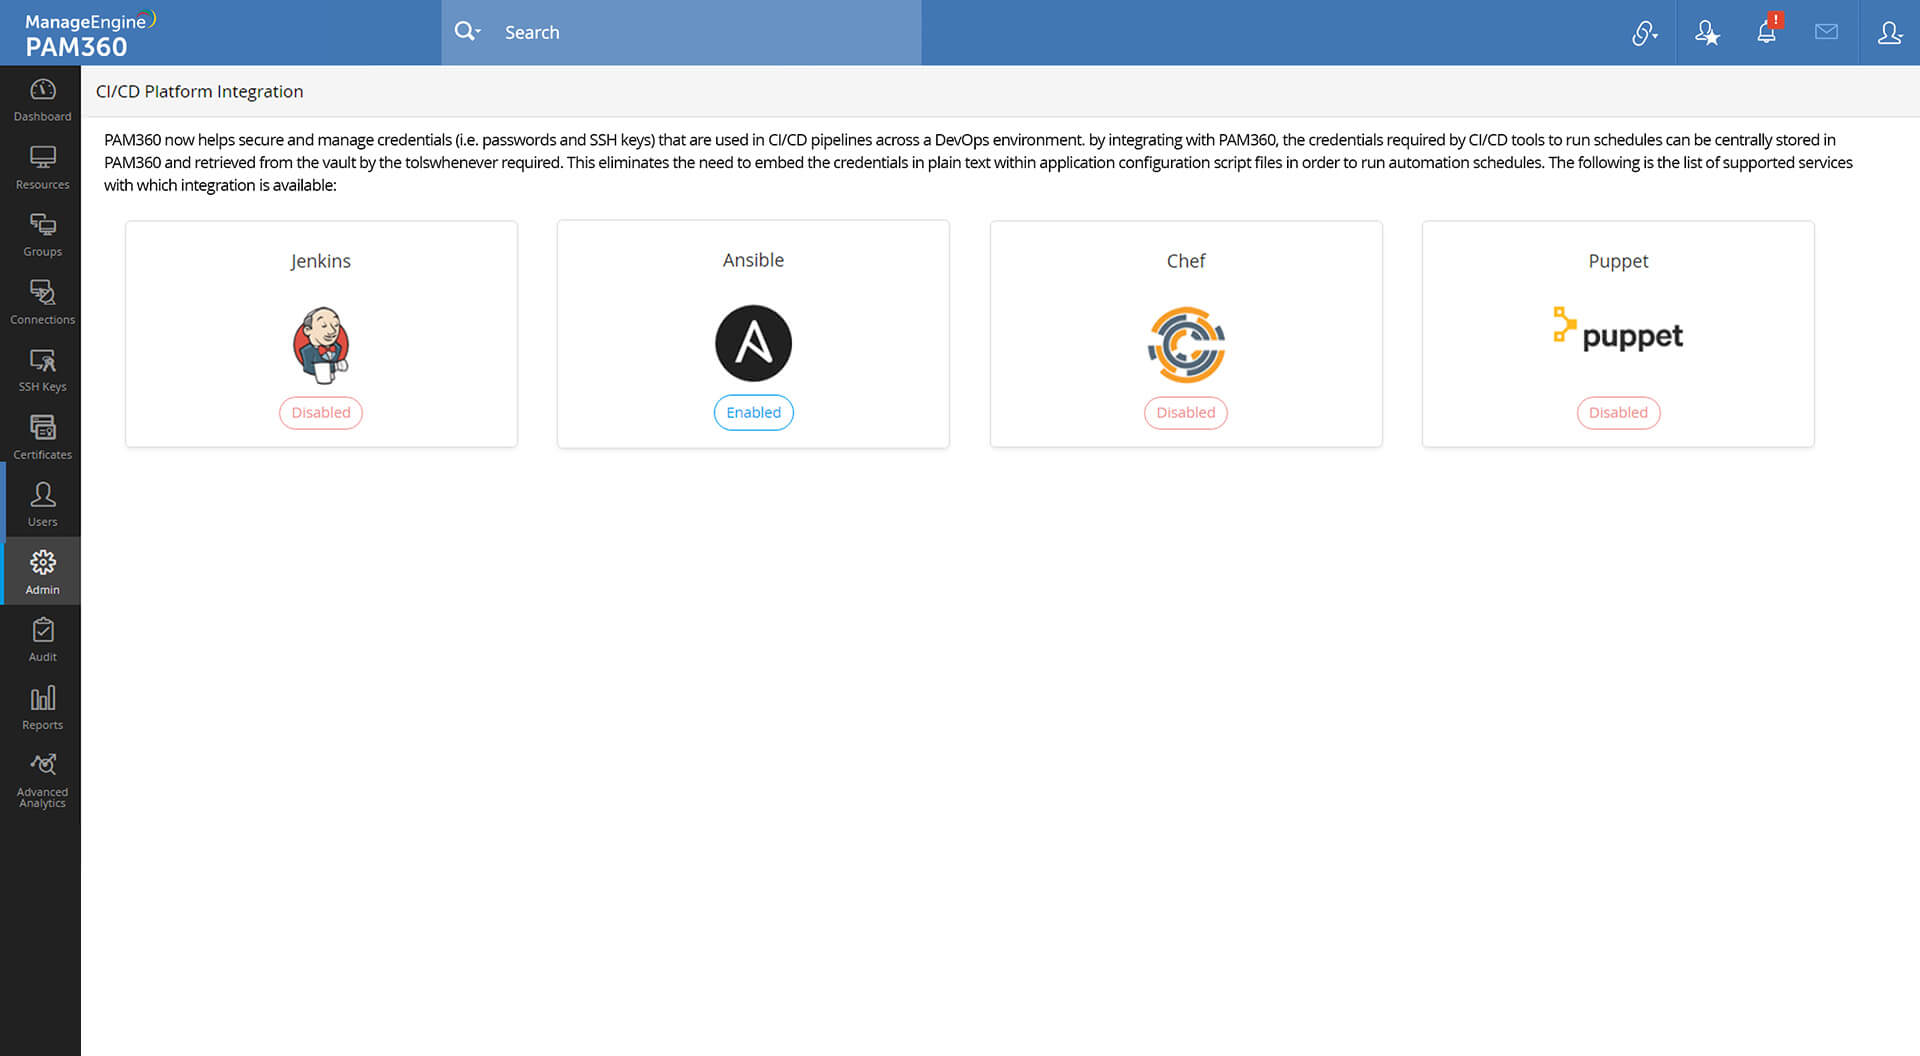
Task: Open the Audit section
Action: tap(42, 640)
